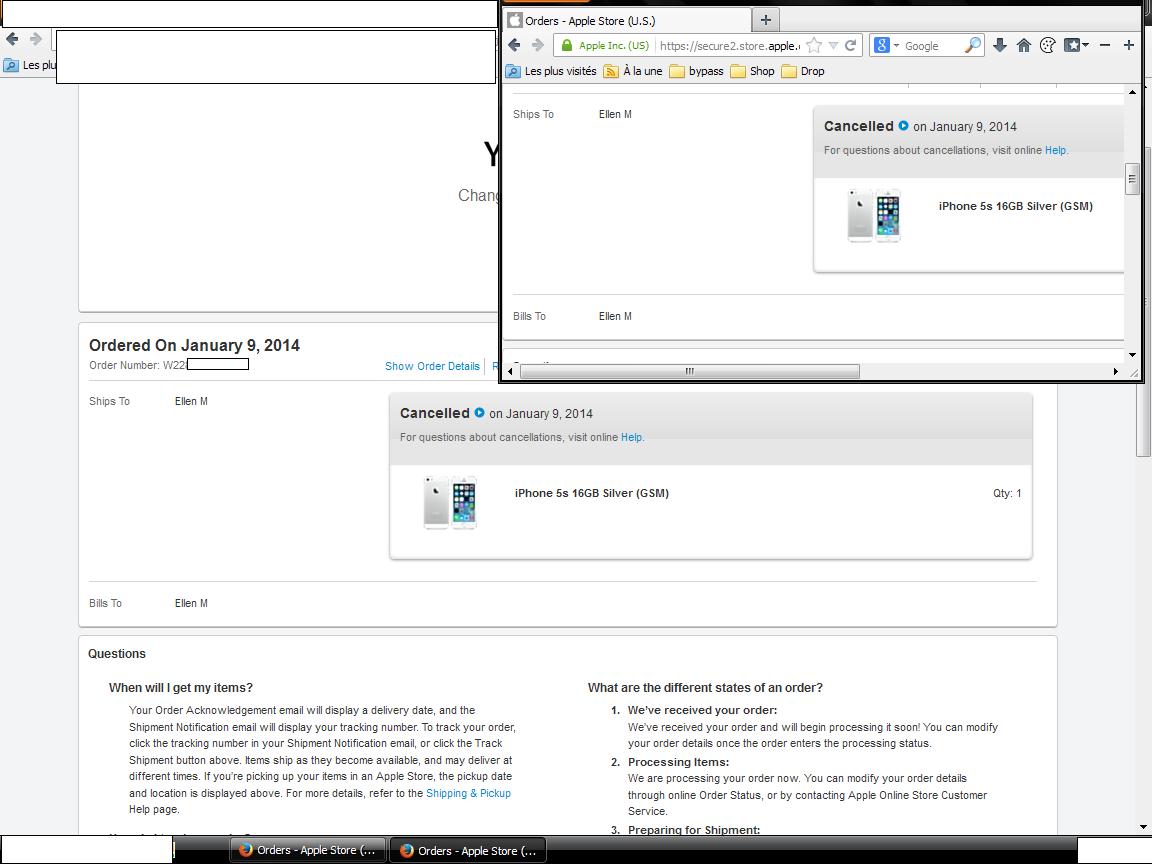Click Bills To label in front window
This screenshot has height=864, width=1152.
click(529, 316)
